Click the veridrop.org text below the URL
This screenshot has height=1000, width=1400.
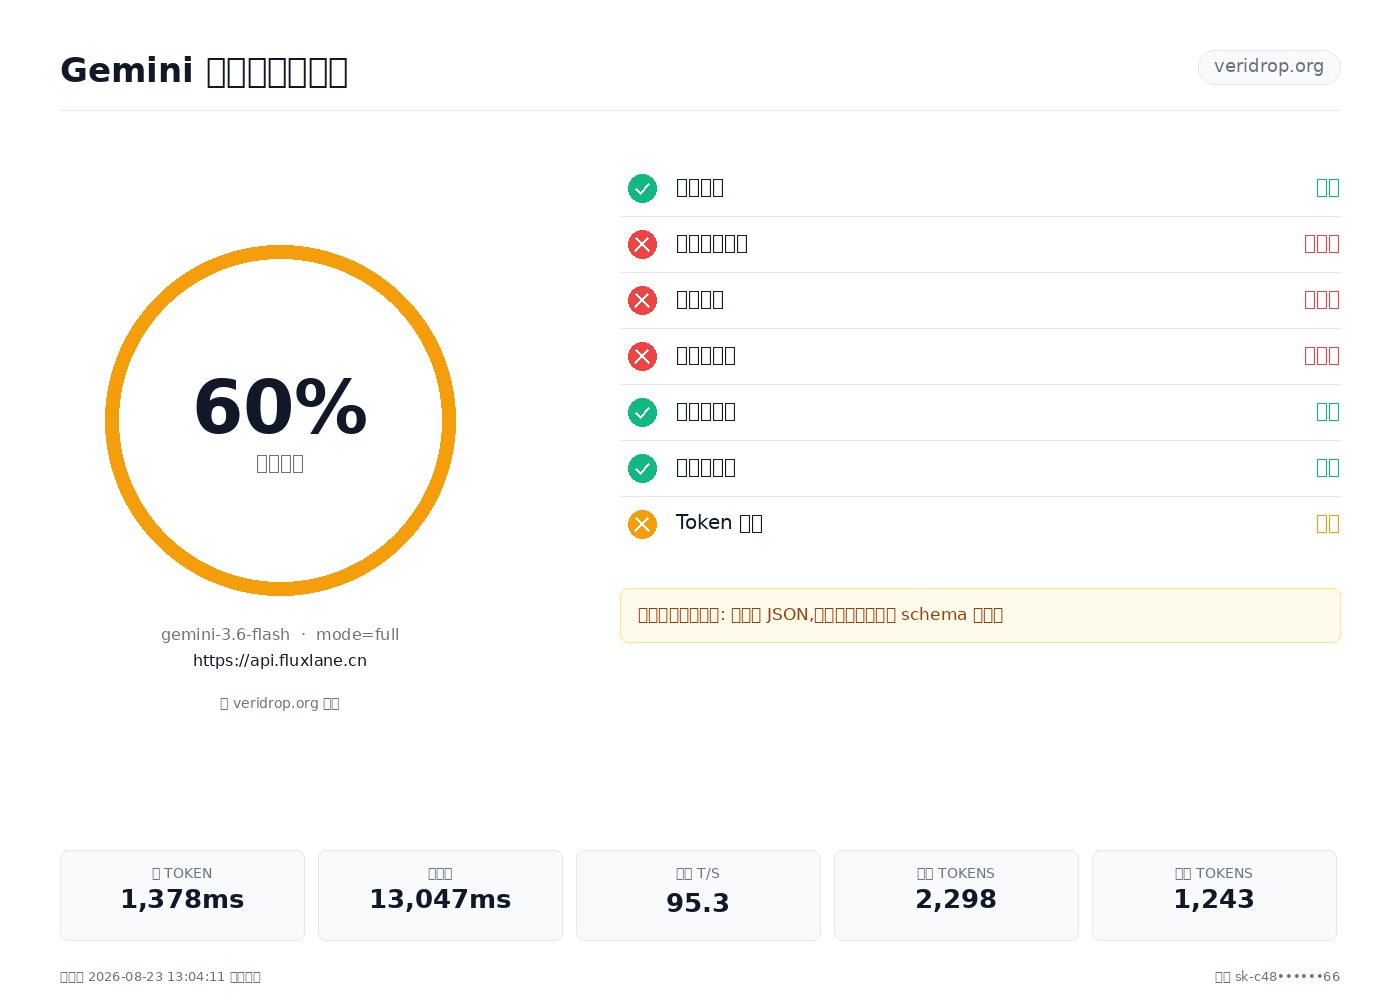tap(280, 703)
